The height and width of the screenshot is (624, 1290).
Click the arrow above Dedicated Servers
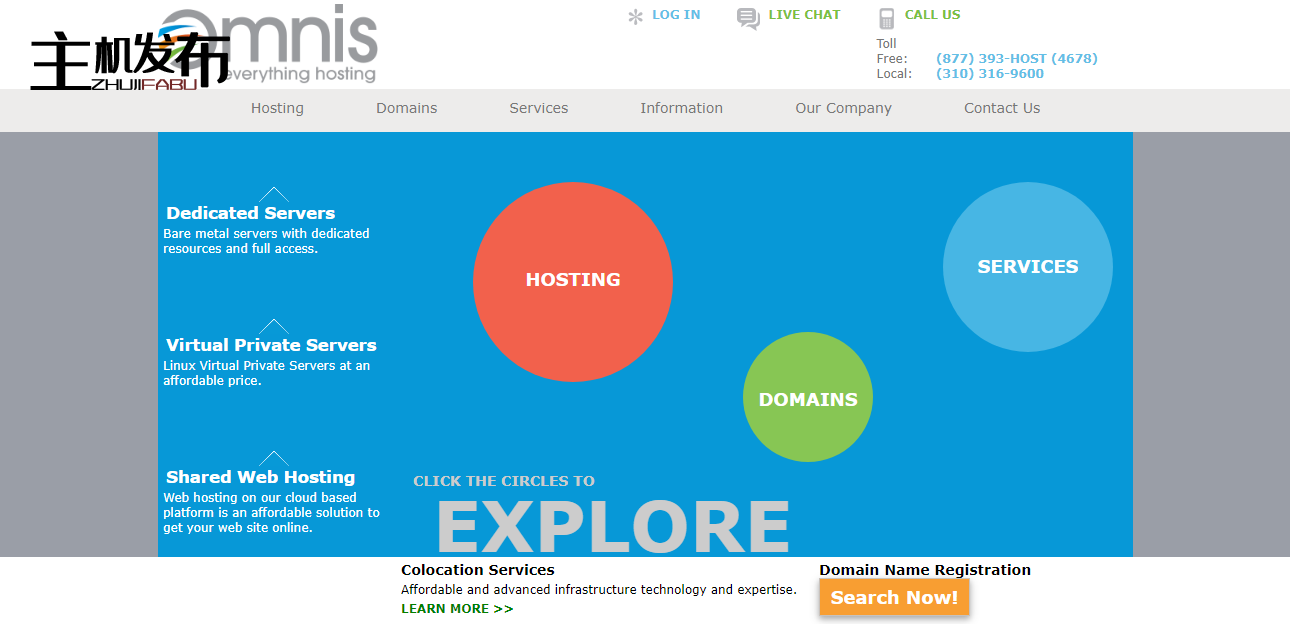[x=273, y=194]
